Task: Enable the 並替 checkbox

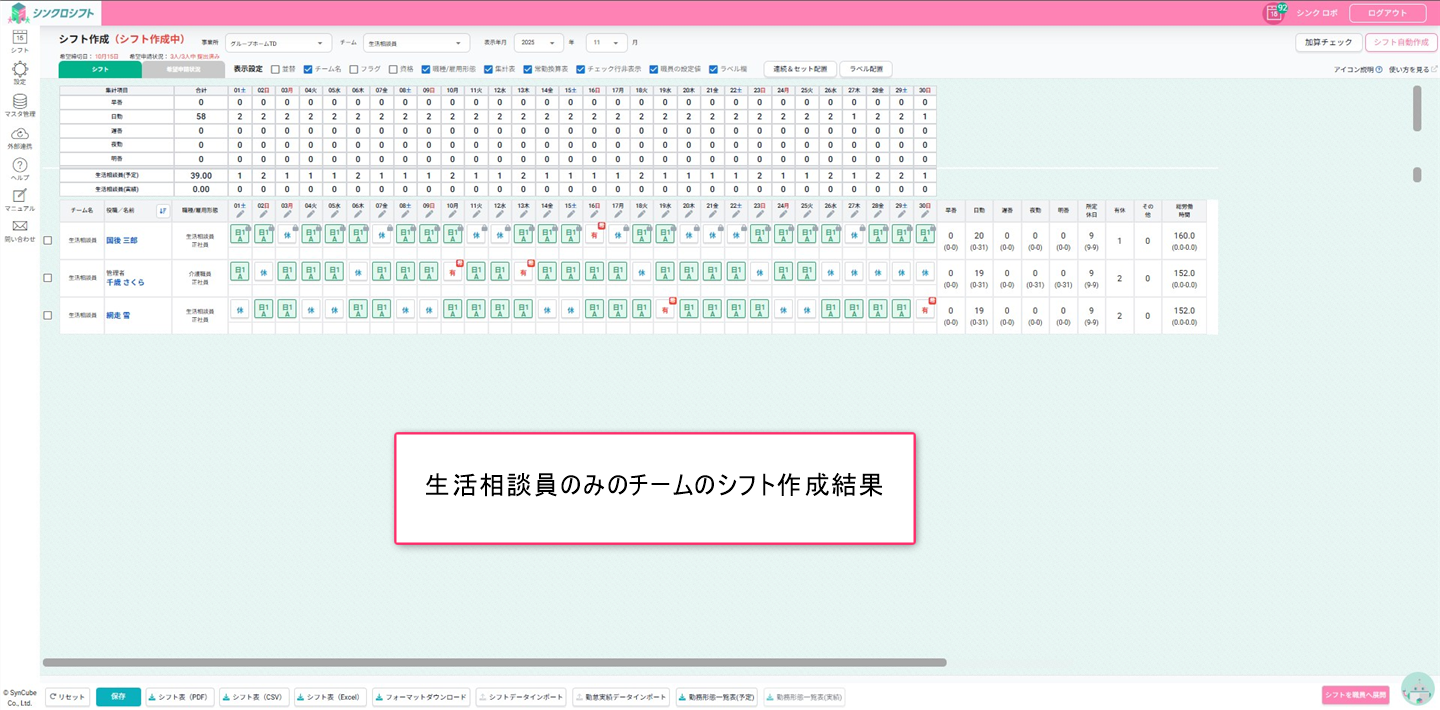Action: tap(275, 70)
